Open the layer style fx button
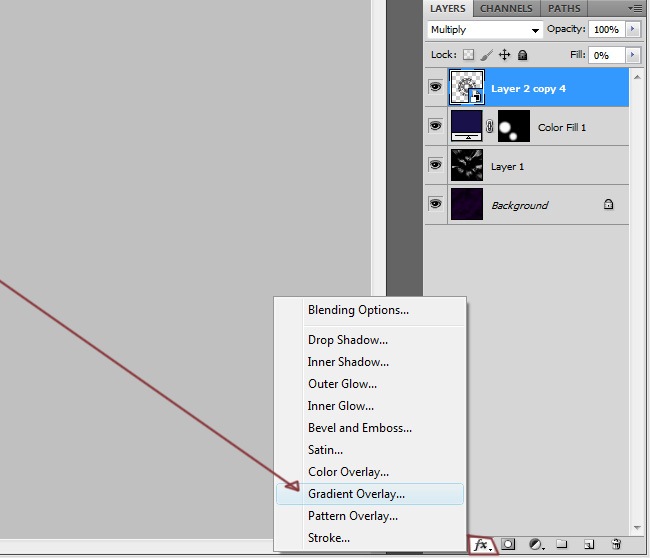The width and height of the screenshot is (650, 558). (483, 545)
